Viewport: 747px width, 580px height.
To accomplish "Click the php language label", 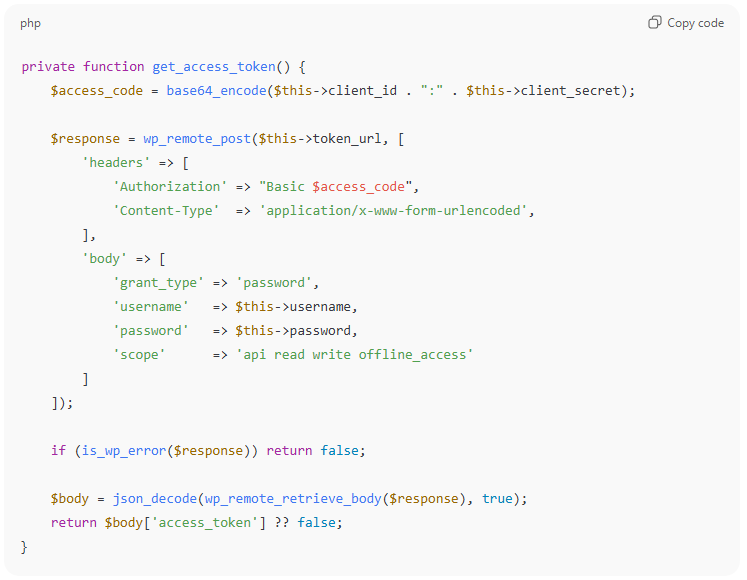I will click(31, 23).
